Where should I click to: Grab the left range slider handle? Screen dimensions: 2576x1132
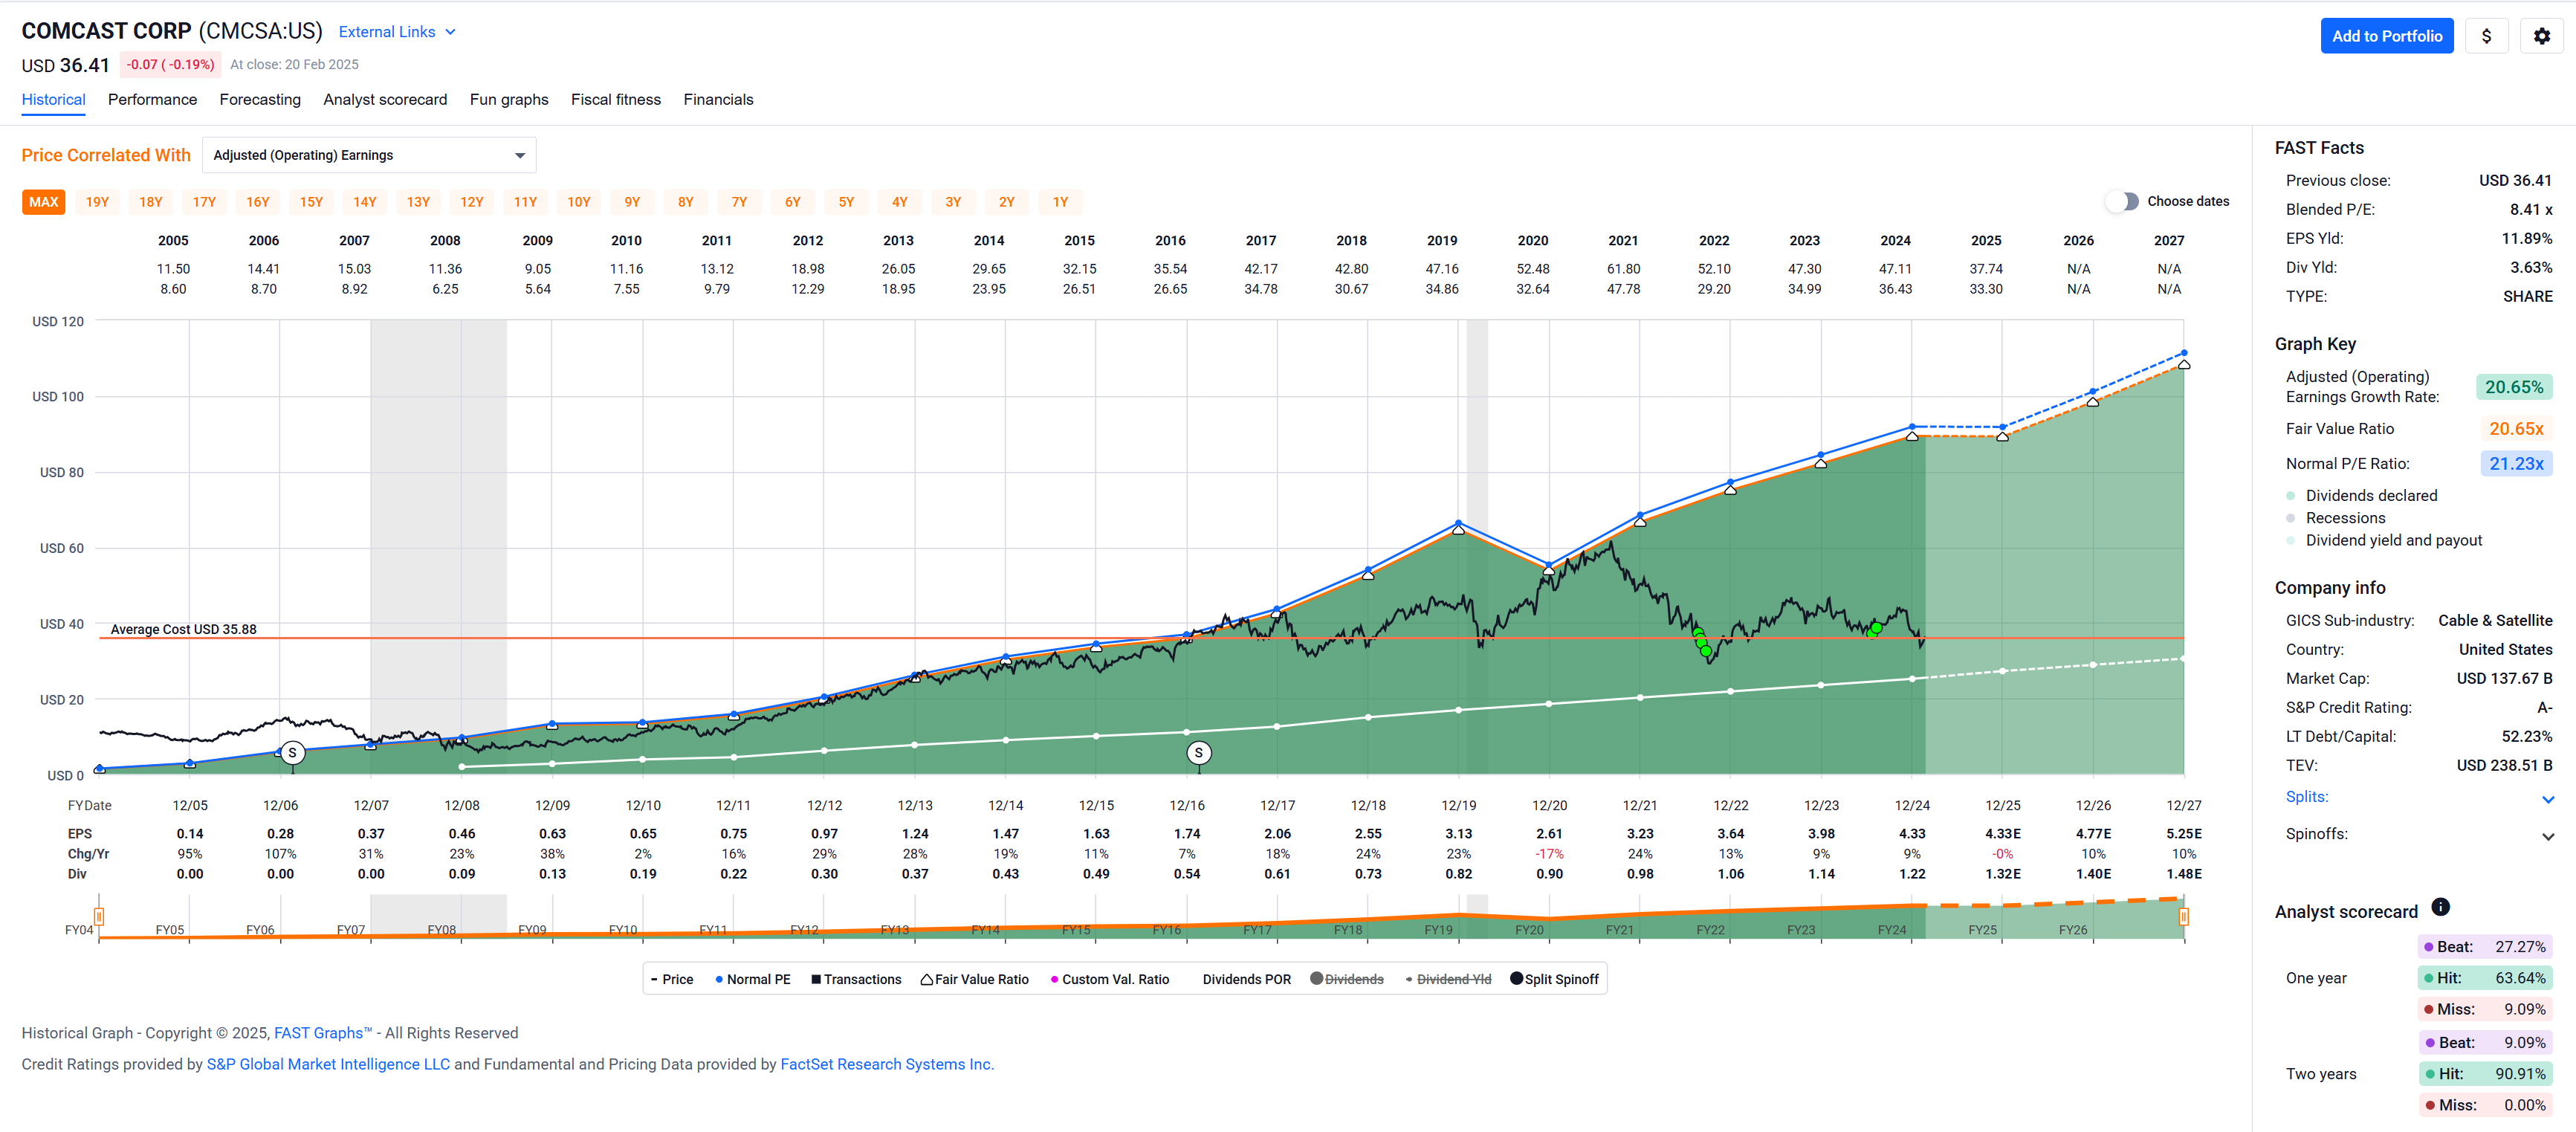[x=99, y=916]
